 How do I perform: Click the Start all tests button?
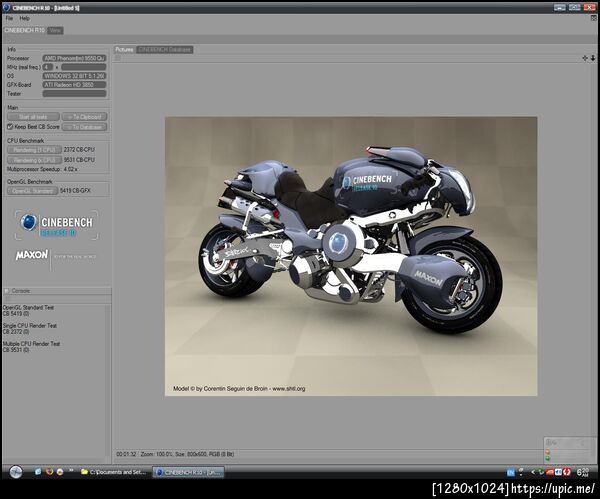(x=33, y=117)
